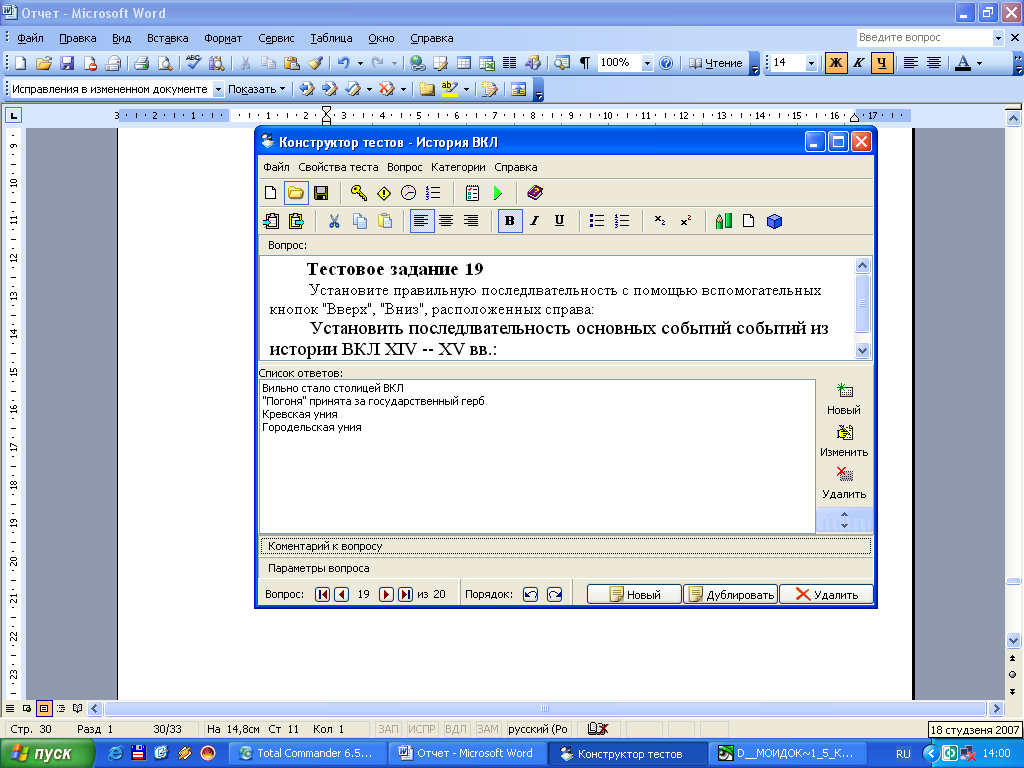The image size is (1024, 768).
Task: Go to first question navigation button
Action: click(322, 594)
